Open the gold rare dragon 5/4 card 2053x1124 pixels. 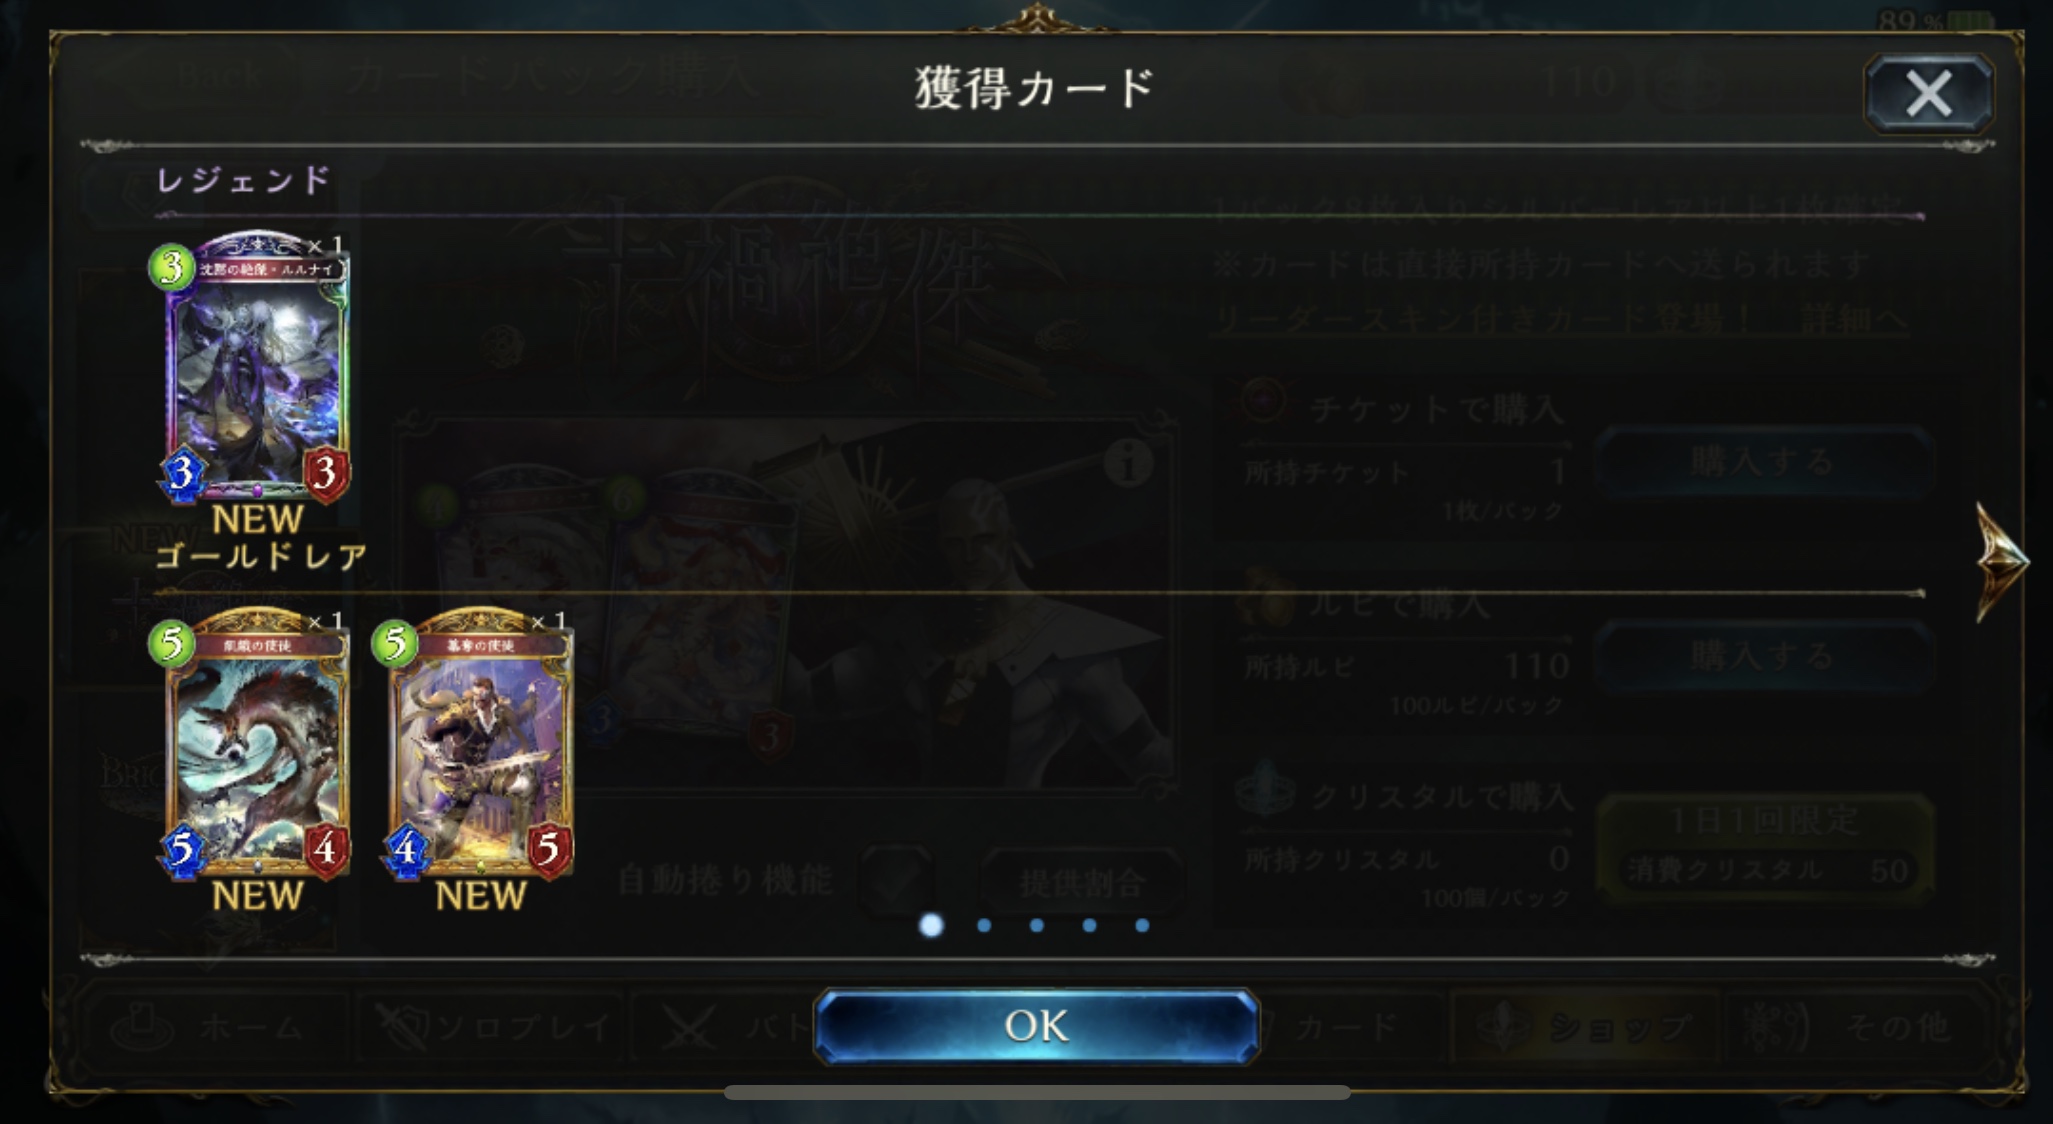coord(257,743)
